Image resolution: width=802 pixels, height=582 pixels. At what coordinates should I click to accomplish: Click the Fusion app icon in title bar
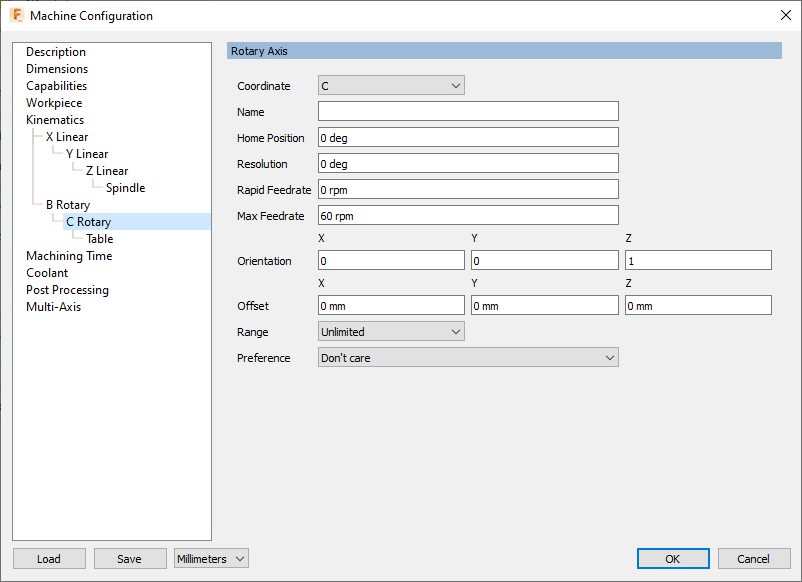(x=16, y=15)
